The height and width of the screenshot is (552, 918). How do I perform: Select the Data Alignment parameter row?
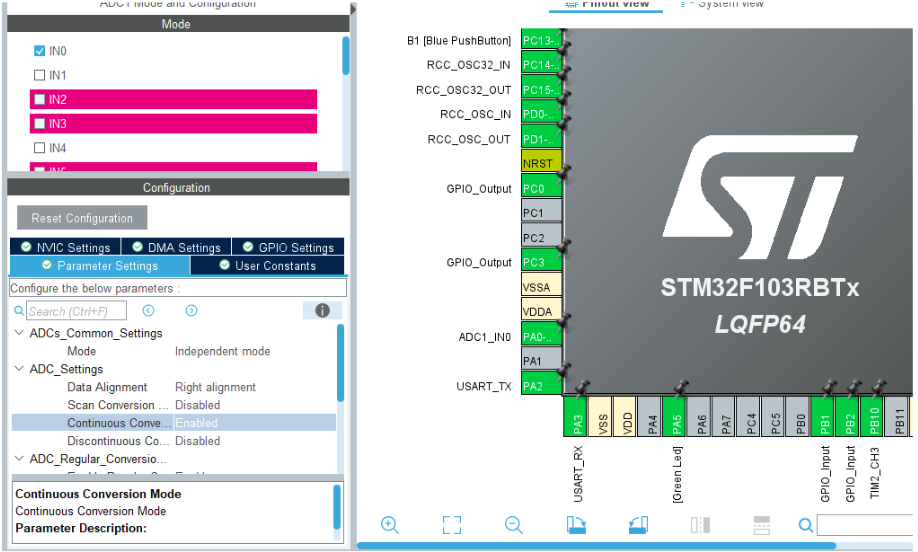coord(174,387)
